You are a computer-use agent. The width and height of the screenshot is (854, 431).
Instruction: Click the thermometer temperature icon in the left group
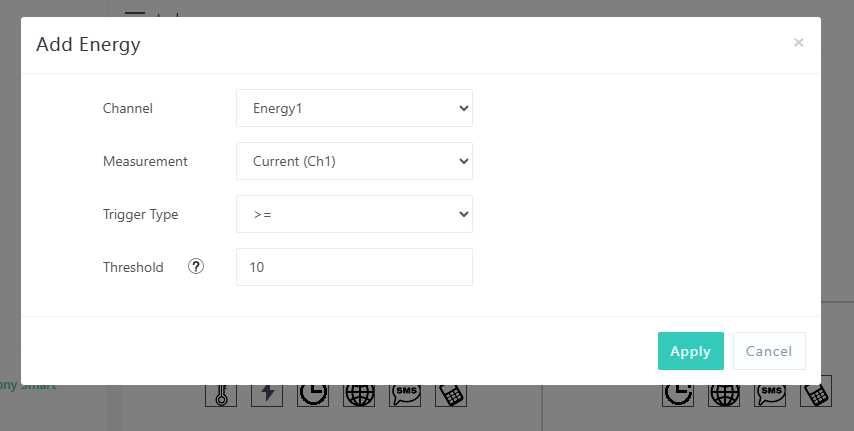pyautogui.click(x=220, y=394)
